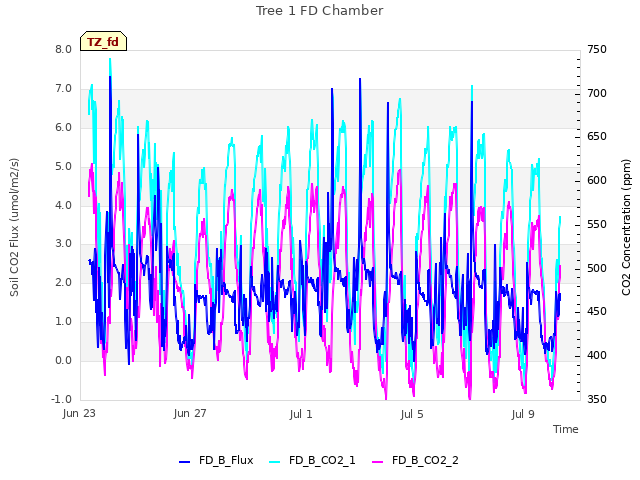The image size is (640, 480).
Task: Click the '700' right axis value
Action: tap(597, 93)
